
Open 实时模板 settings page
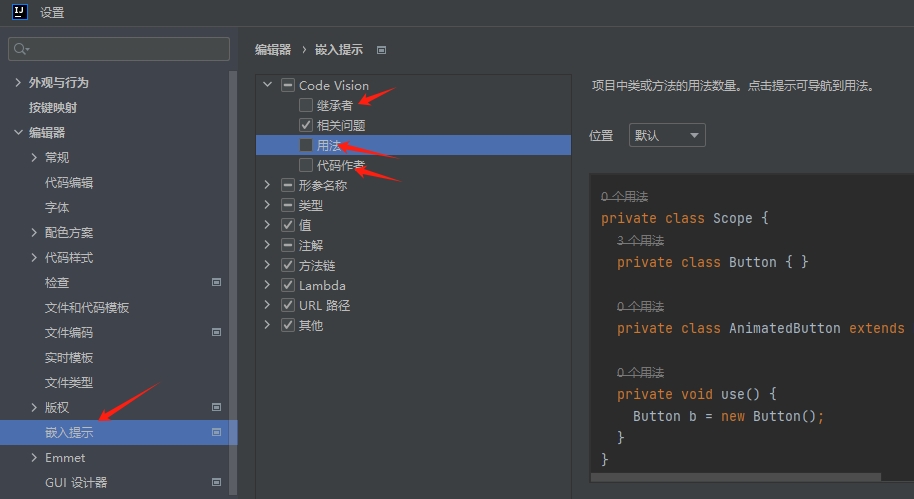click(x=69, y=358)
